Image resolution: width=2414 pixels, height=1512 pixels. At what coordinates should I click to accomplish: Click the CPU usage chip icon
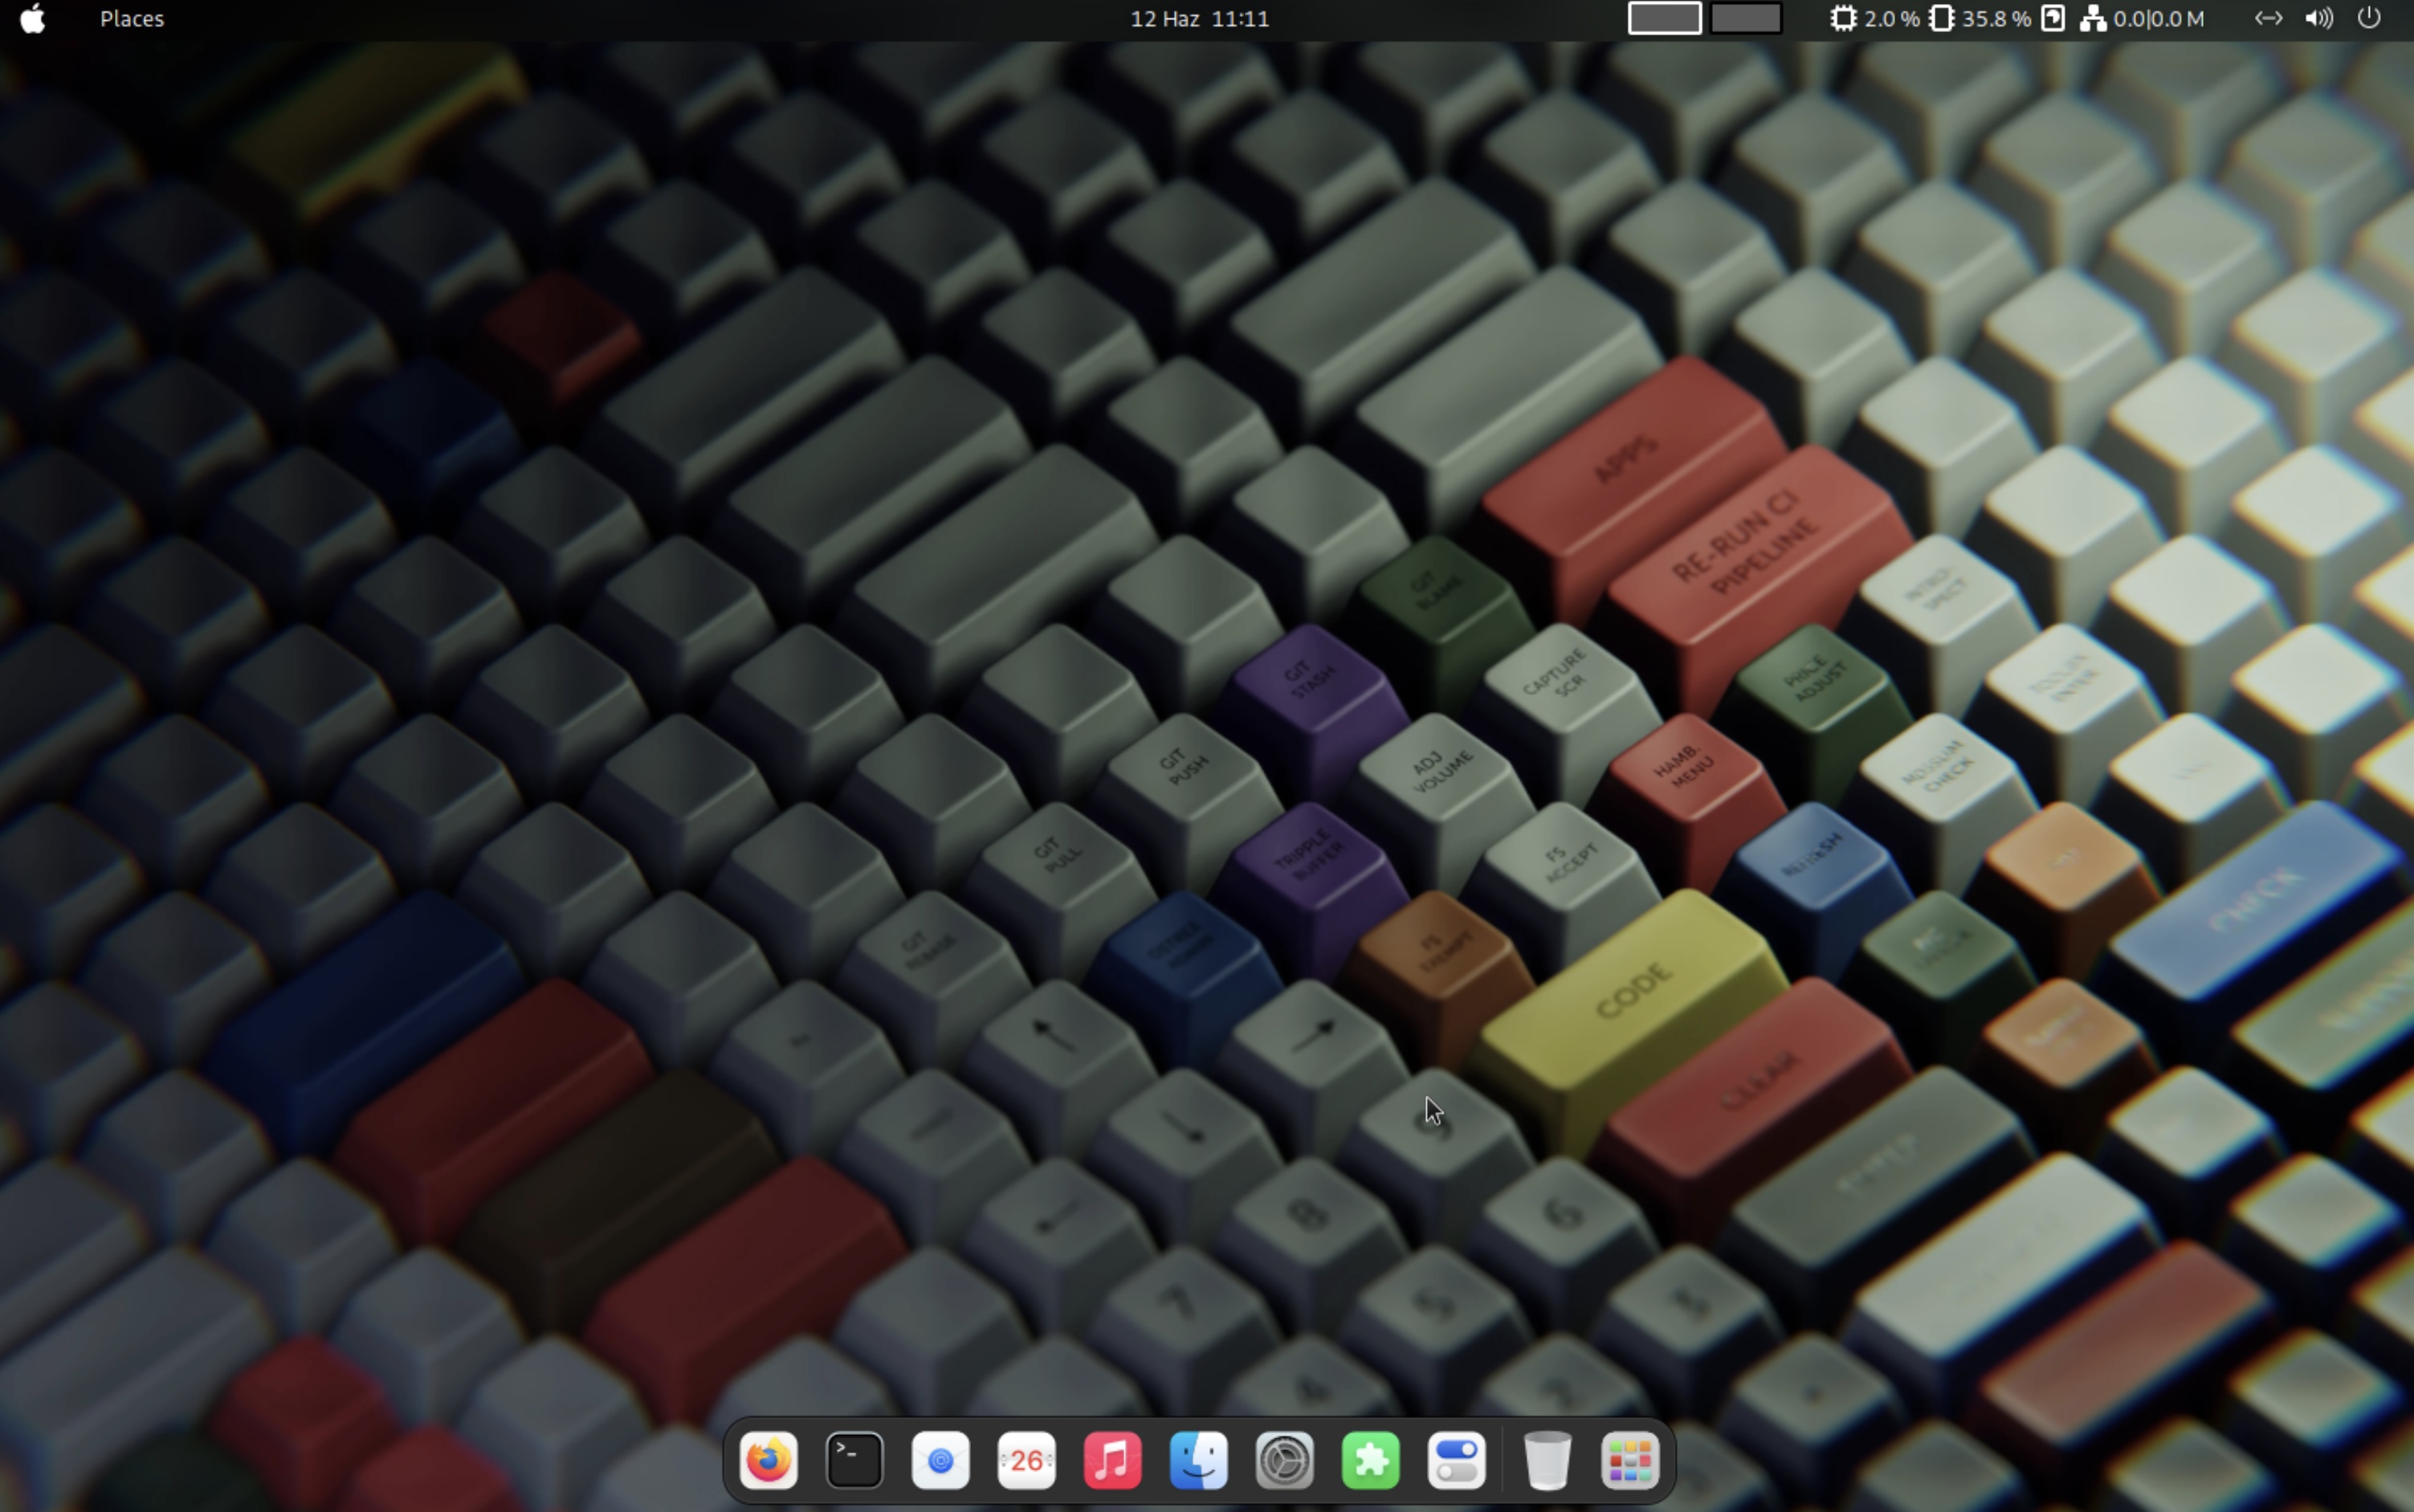tap(1843, 18)
